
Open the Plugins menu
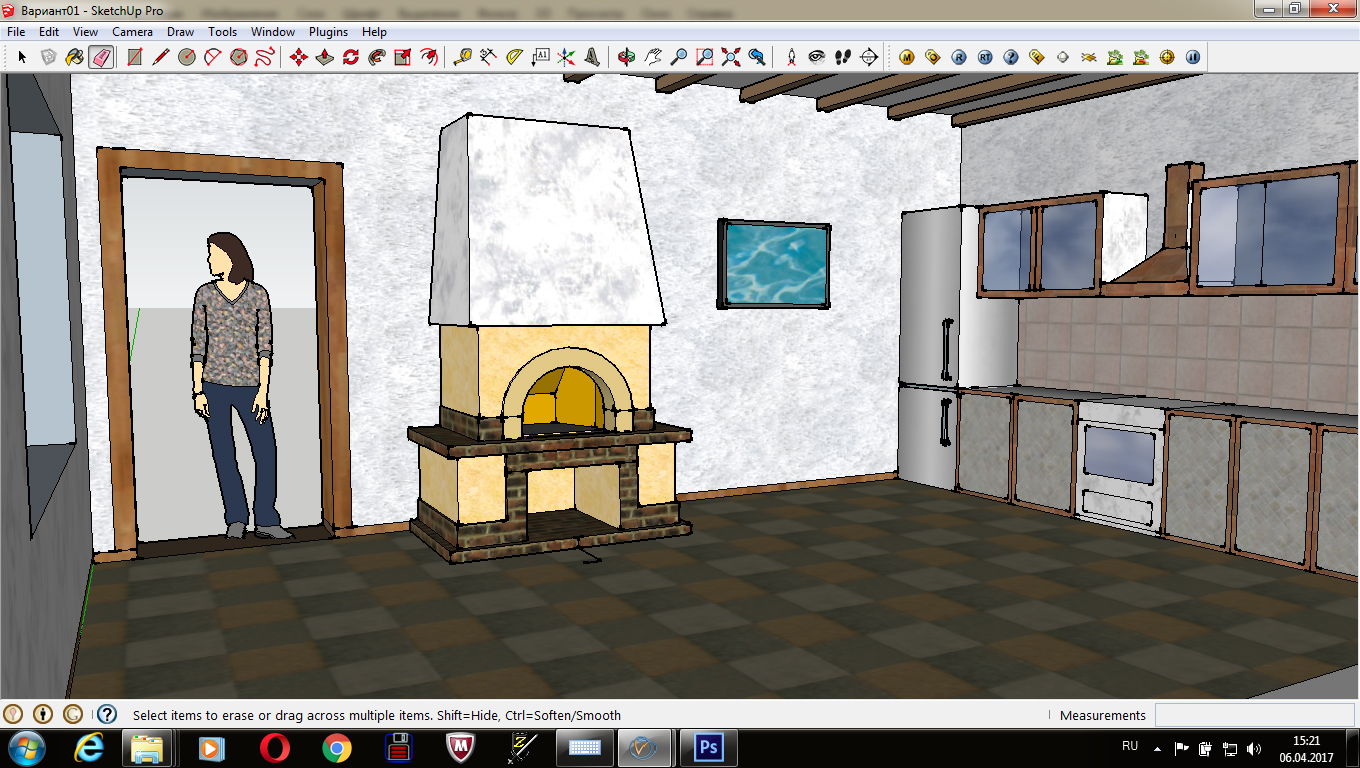click(x=328, y=32)
